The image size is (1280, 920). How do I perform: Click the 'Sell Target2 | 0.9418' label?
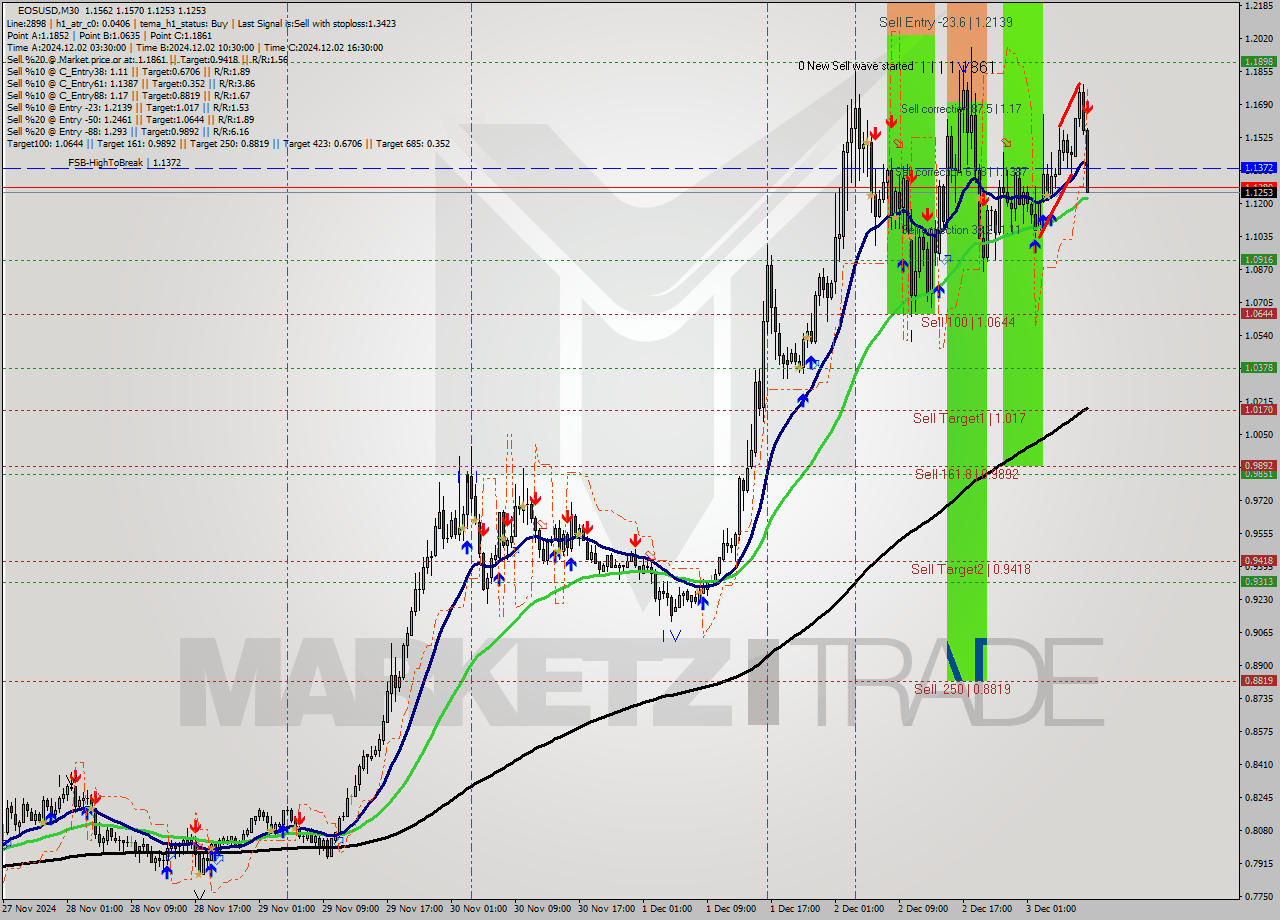(x=970, y=569)
